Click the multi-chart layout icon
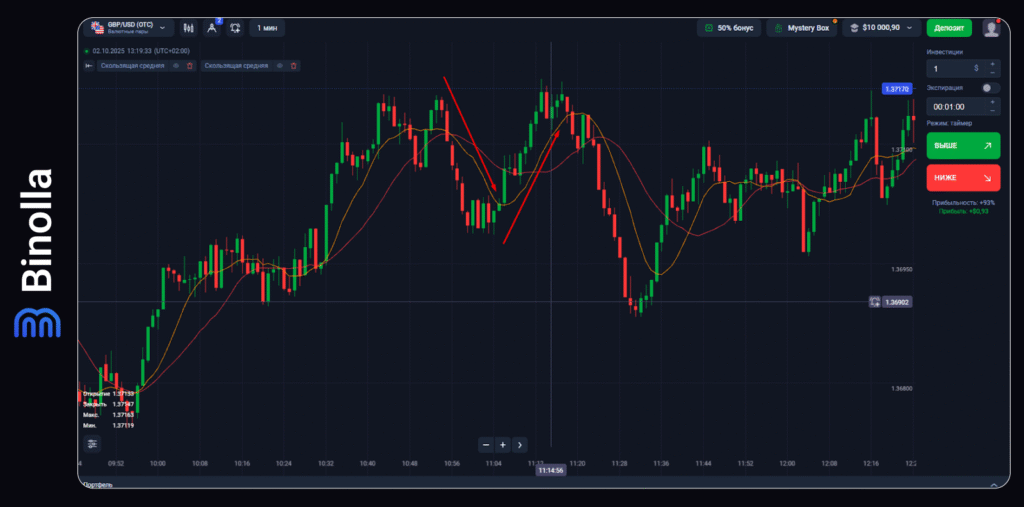This screenshot has height=507, width=1024. [235, 28]
